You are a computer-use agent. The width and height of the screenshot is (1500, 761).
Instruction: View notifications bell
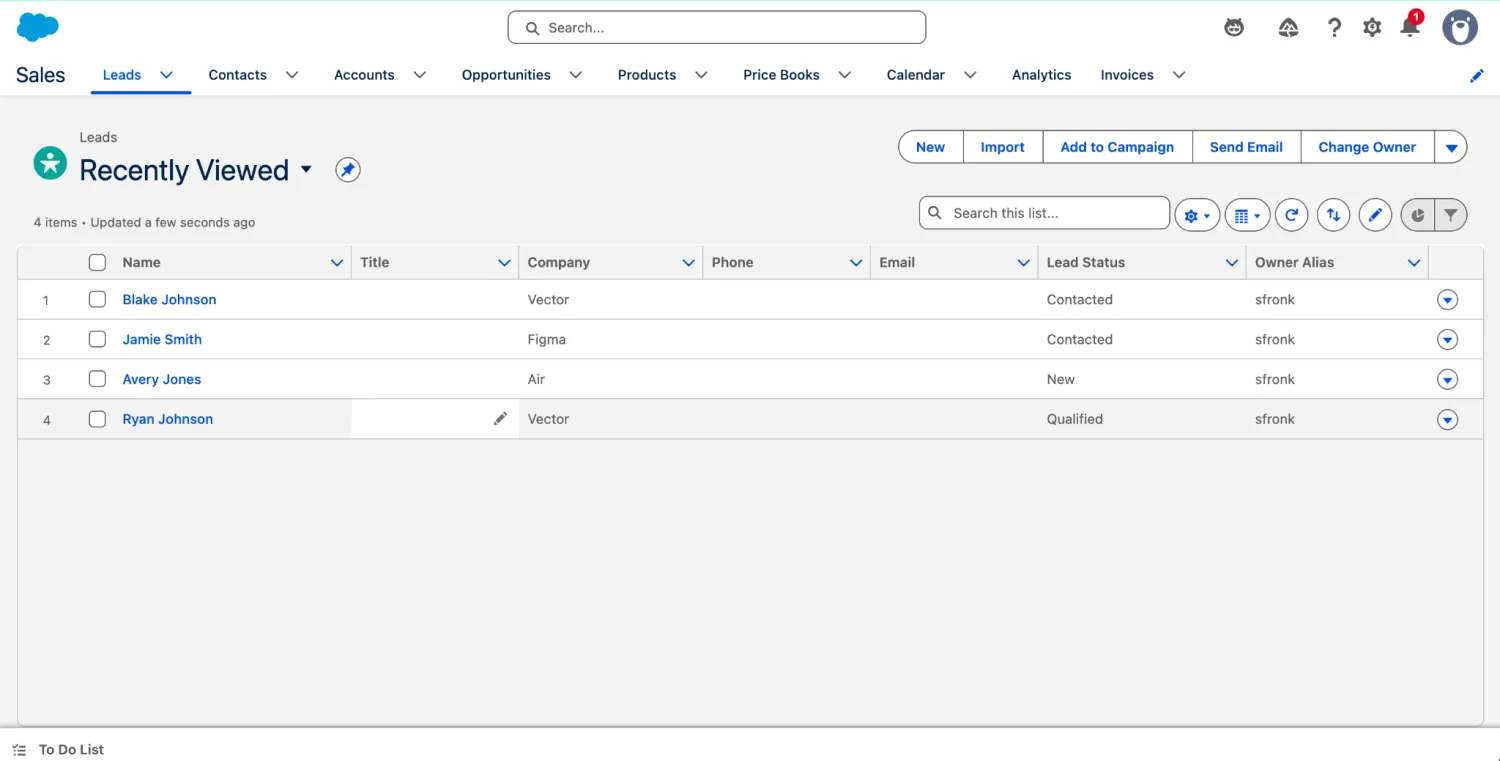click(x=1410, y=27)
